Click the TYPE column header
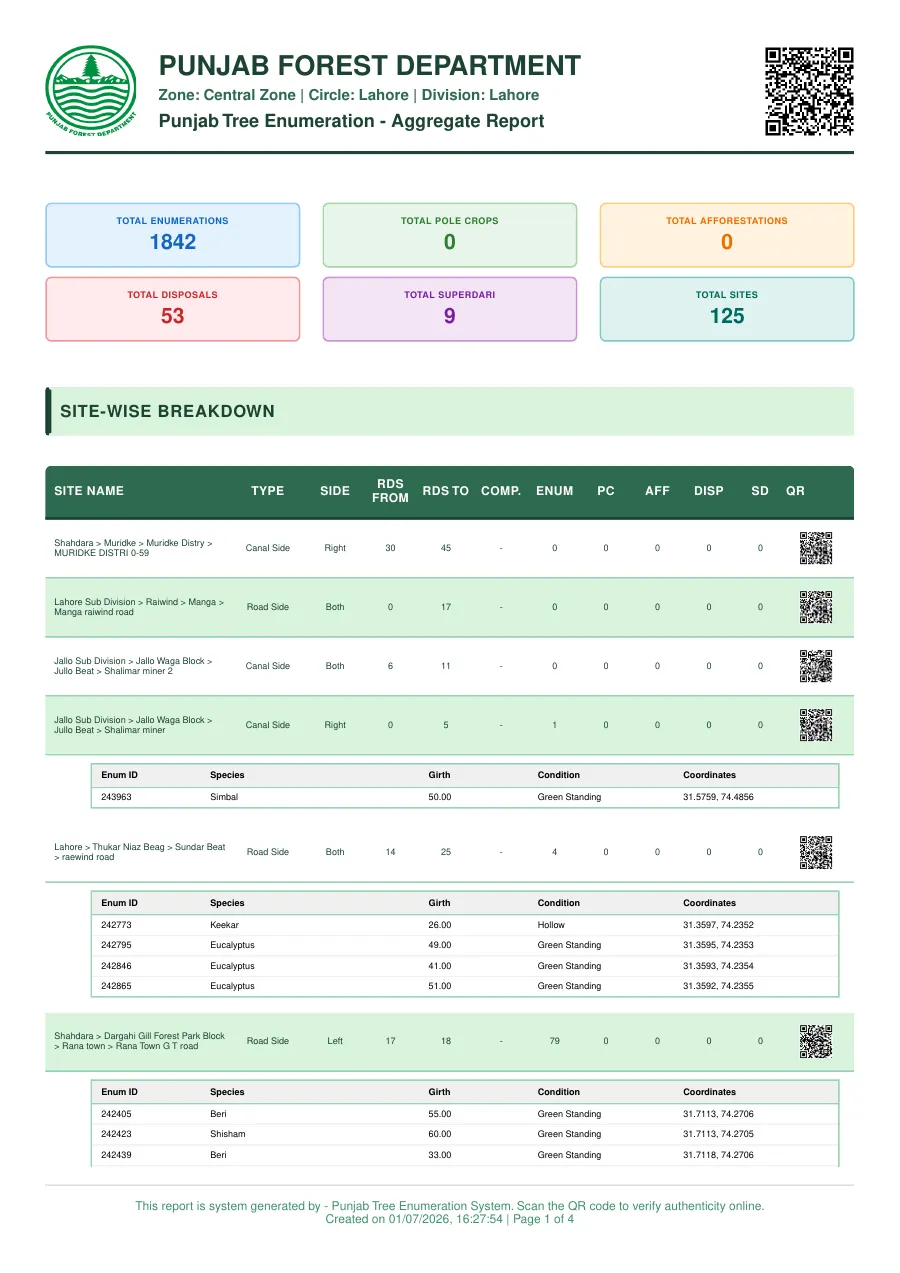This screenshot has height=1273, width=900. tap(268, 491)
